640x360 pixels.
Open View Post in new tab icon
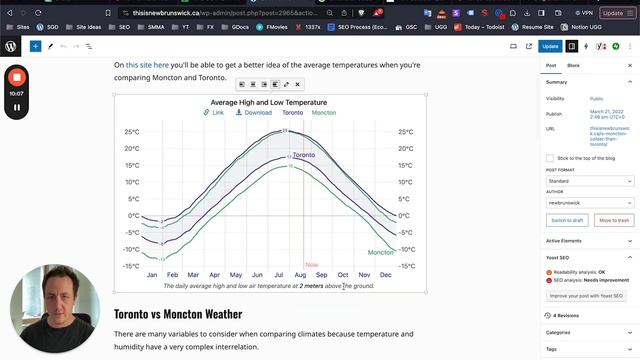pyautogui.click(x=529, y=47)
